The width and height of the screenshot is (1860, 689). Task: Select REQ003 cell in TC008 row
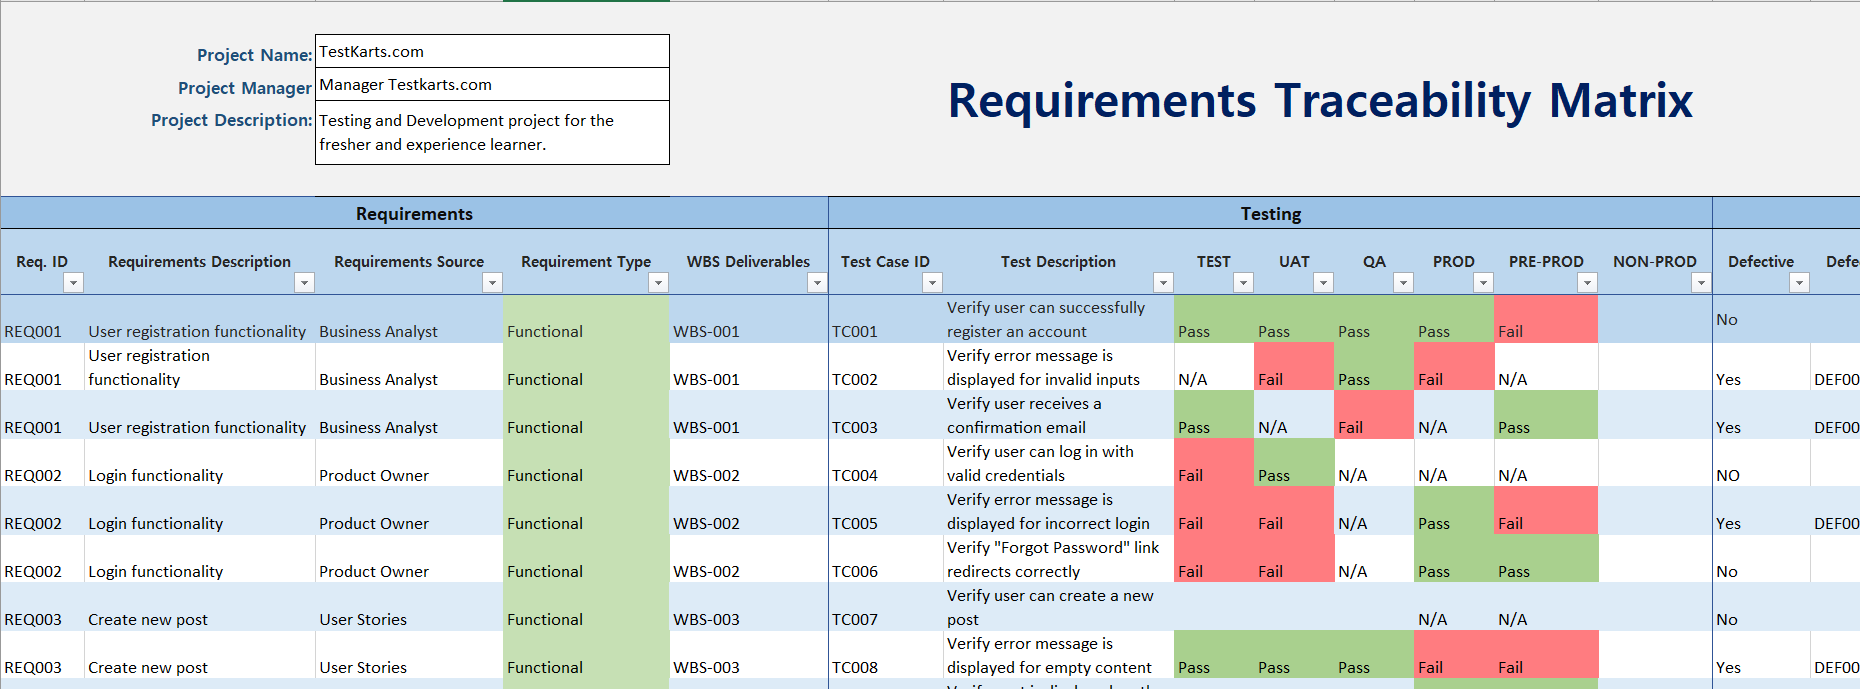pos(43,655)
